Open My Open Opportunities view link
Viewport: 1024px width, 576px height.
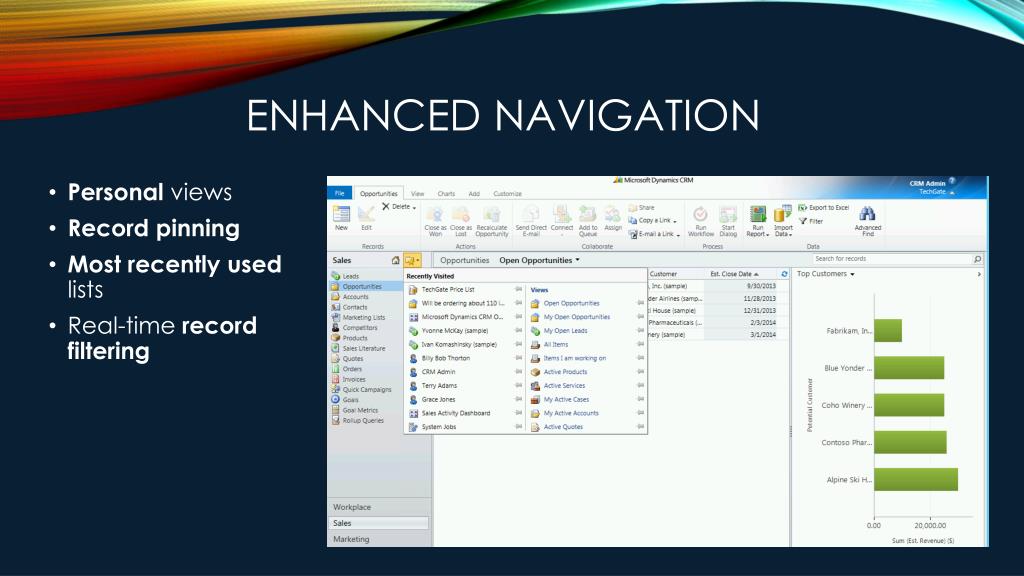[x=577, y=317]
